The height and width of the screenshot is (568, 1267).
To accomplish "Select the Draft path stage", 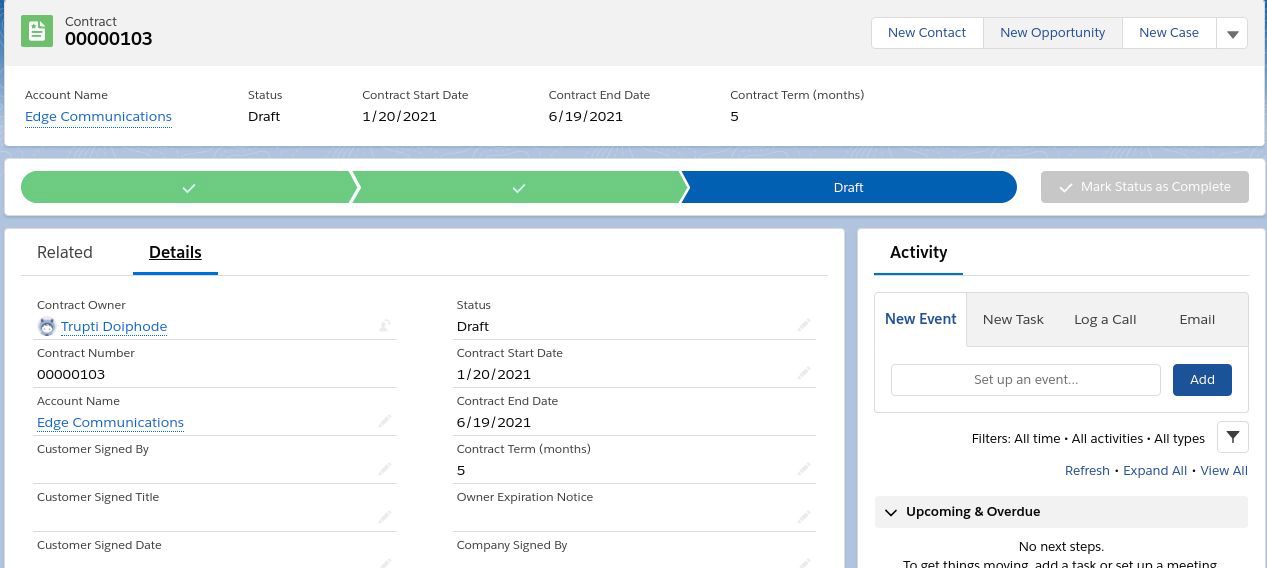I will tap(848, 187).
